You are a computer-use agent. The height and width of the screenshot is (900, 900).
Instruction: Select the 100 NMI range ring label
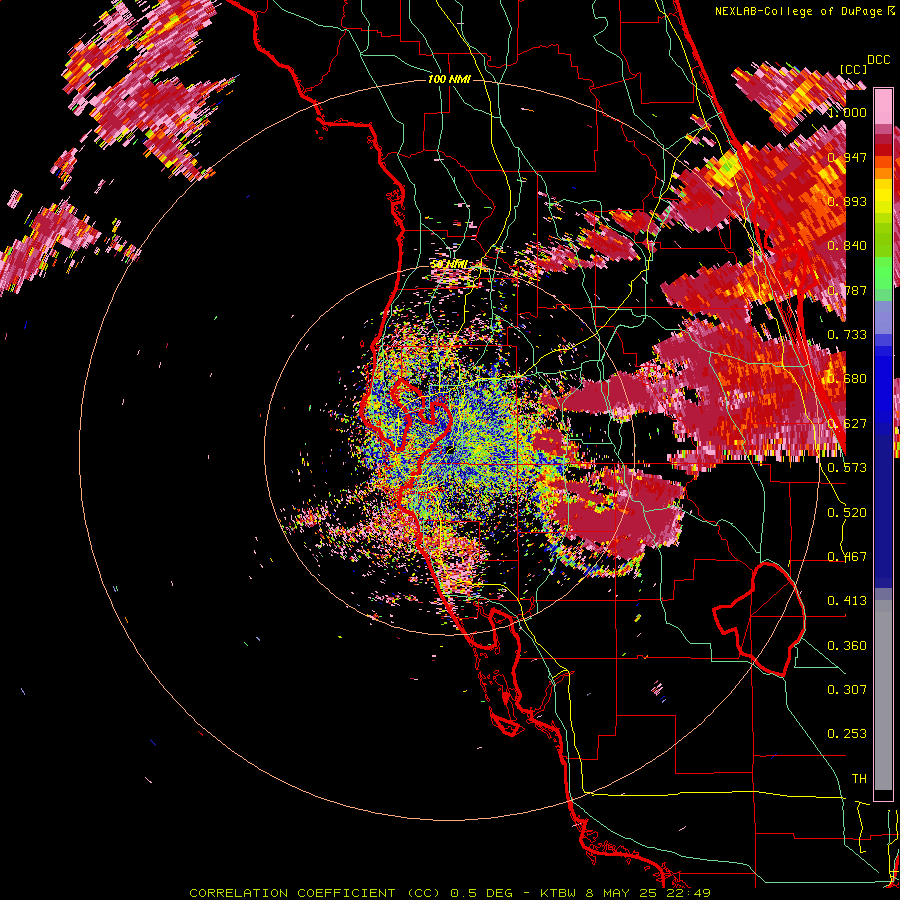pyautogui.click(x=449, y=79)
